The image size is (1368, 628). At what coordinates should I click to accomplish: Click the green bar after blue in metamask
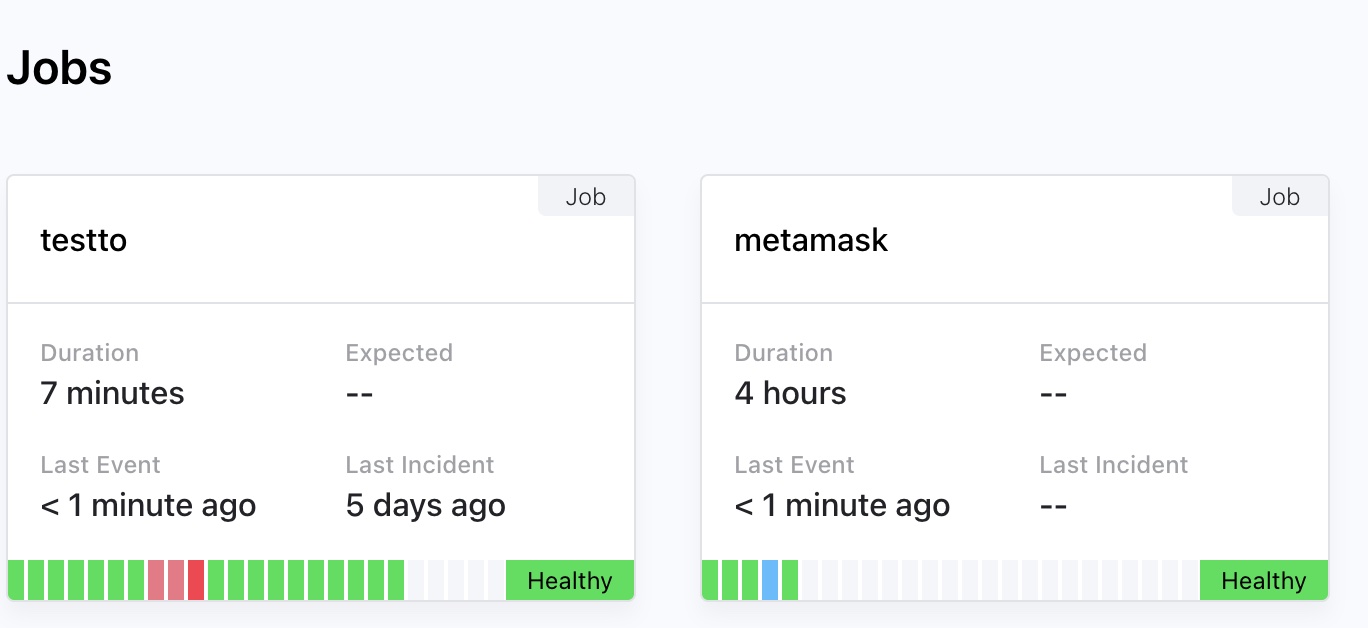[790, 580]
